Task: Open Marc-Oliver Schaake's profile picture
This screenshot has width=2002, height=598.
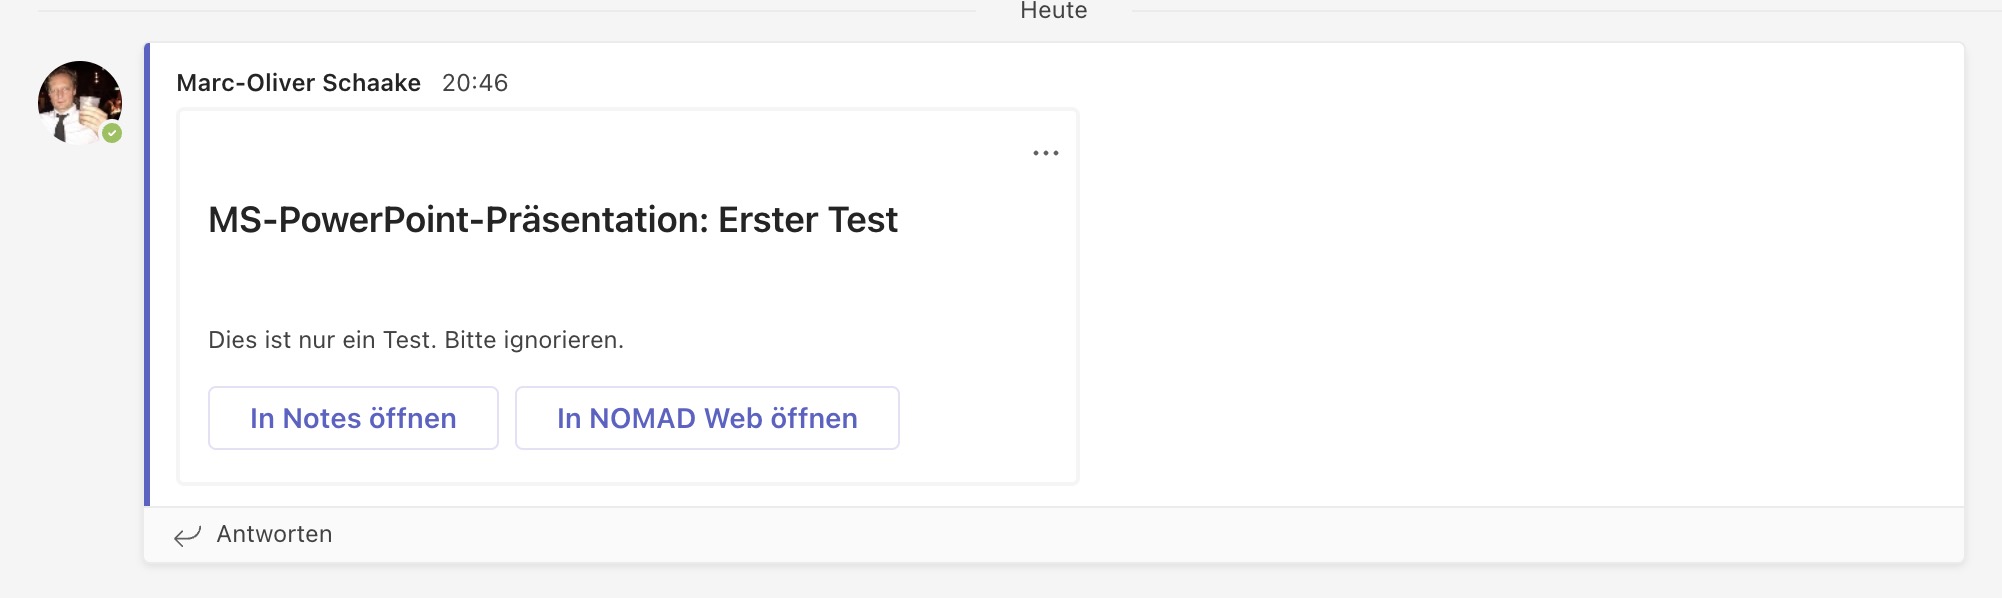Action: pyautogui.click(x=80, y=103)
